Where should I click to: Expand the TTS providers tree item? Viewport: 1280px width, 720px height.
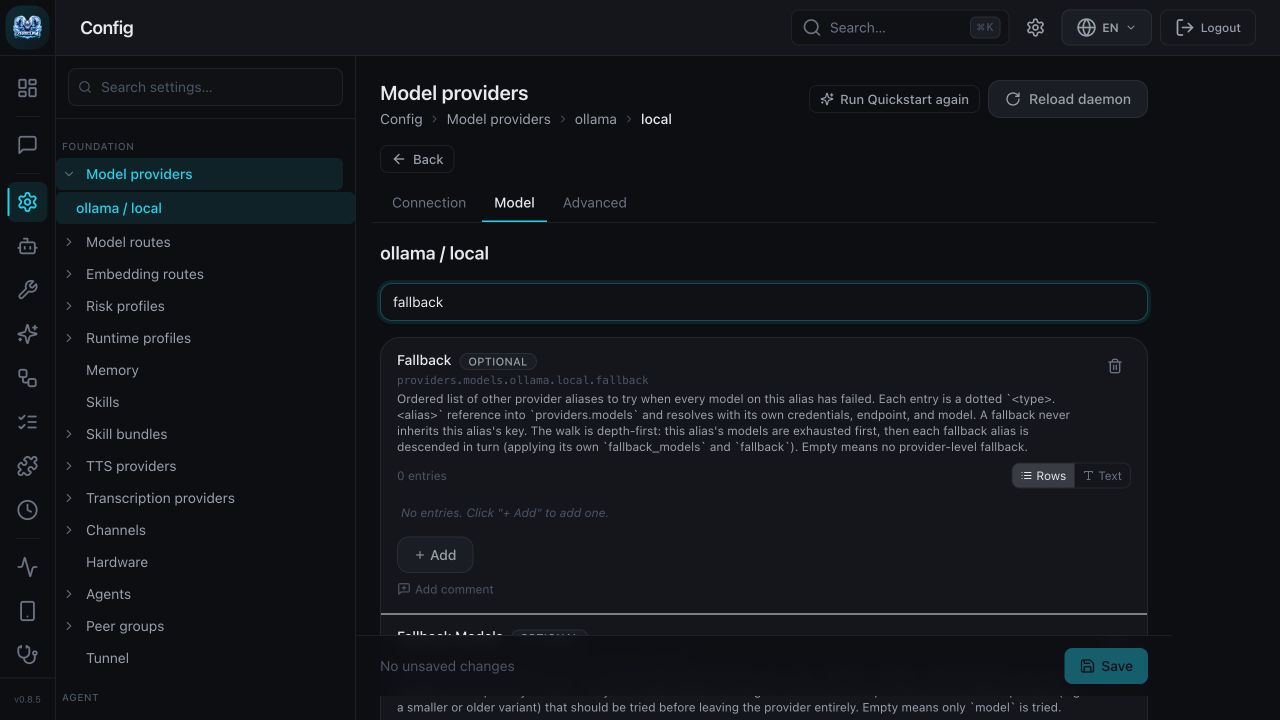tap(69, 466)
